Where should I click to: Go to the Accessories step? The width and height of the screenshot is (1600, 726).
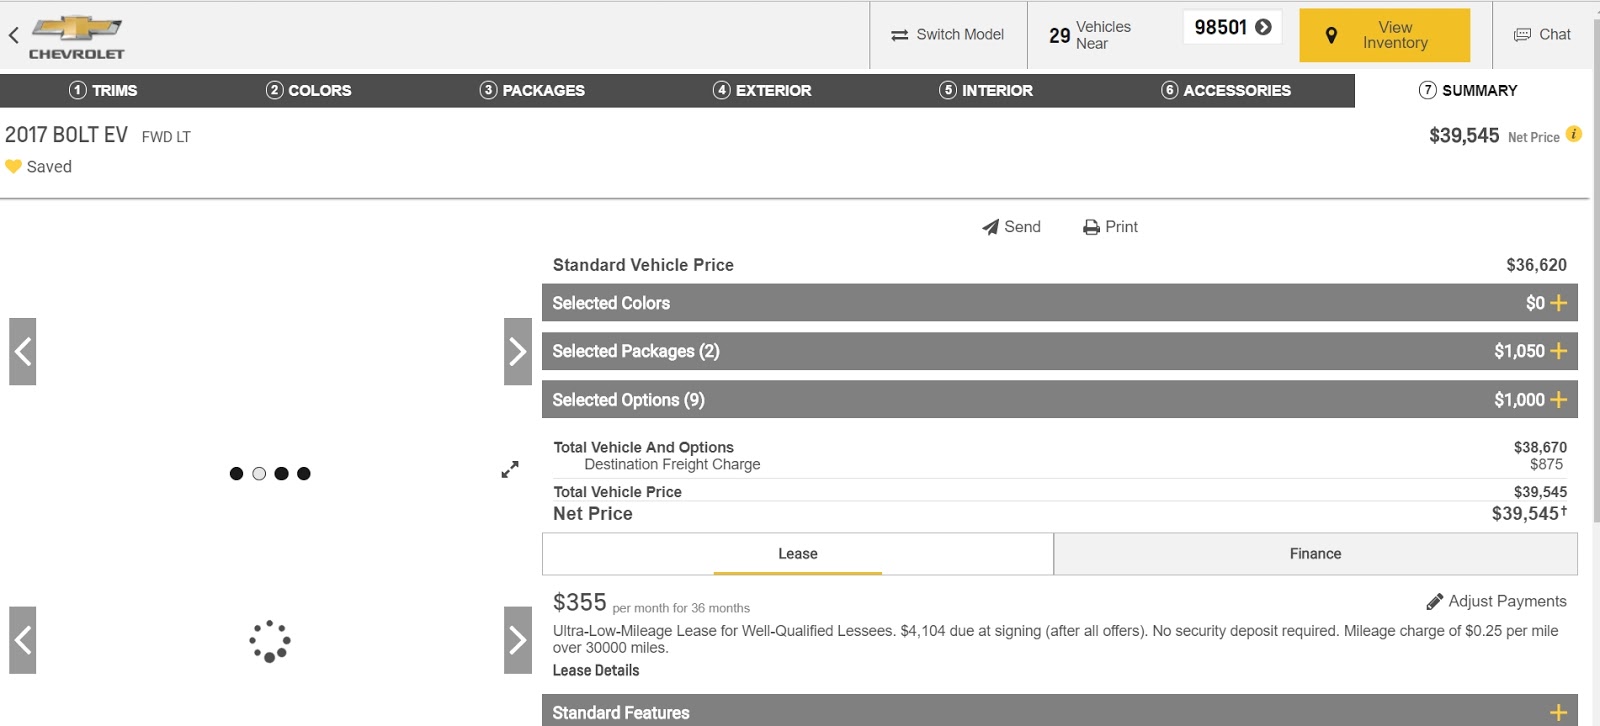[1226, 90]
